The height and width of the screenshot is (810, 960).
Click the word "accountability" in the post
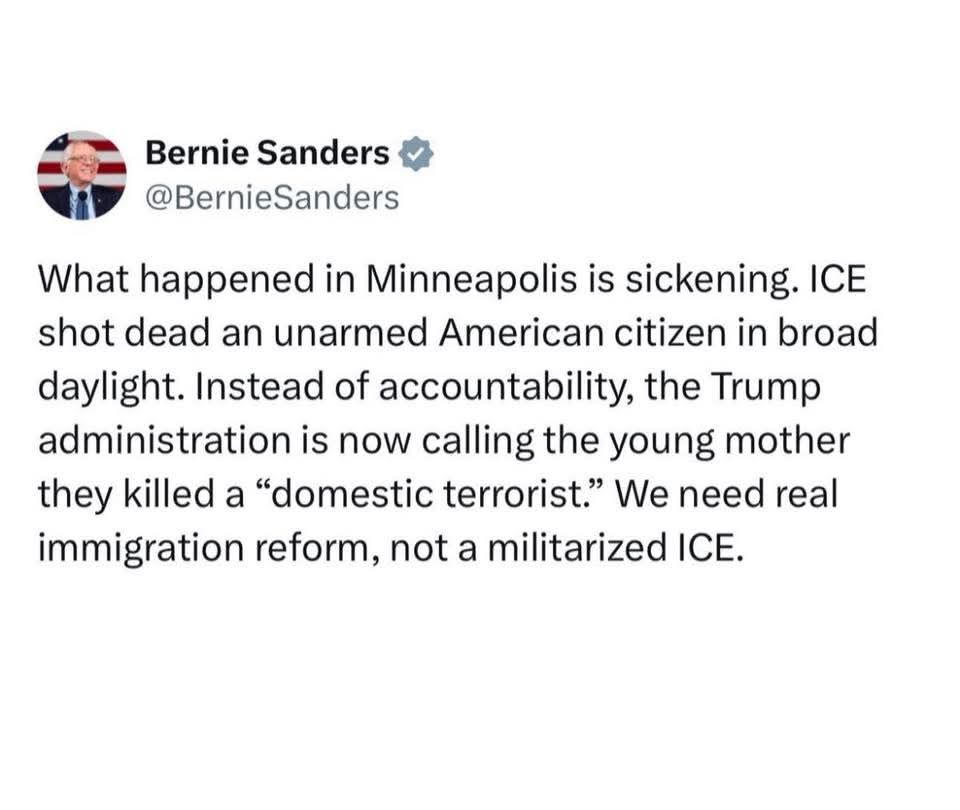(497, 388)
